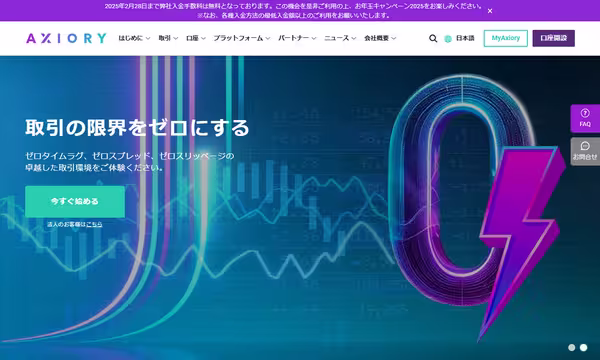Expand the 会社概要 menu
Image resolution: width=600 pixels, height=360 pixels.
tap(380, 38)
